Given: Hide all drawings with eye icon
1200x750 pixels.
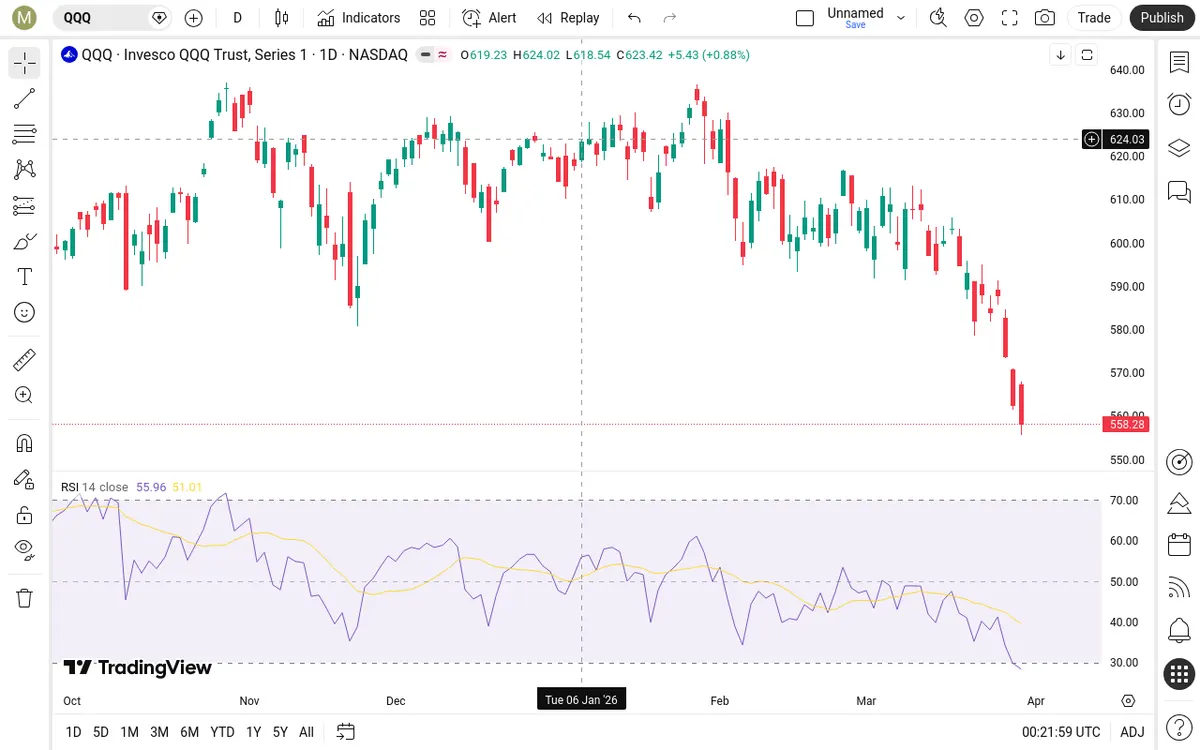Looking at the screenshot, I should [25, 550].
